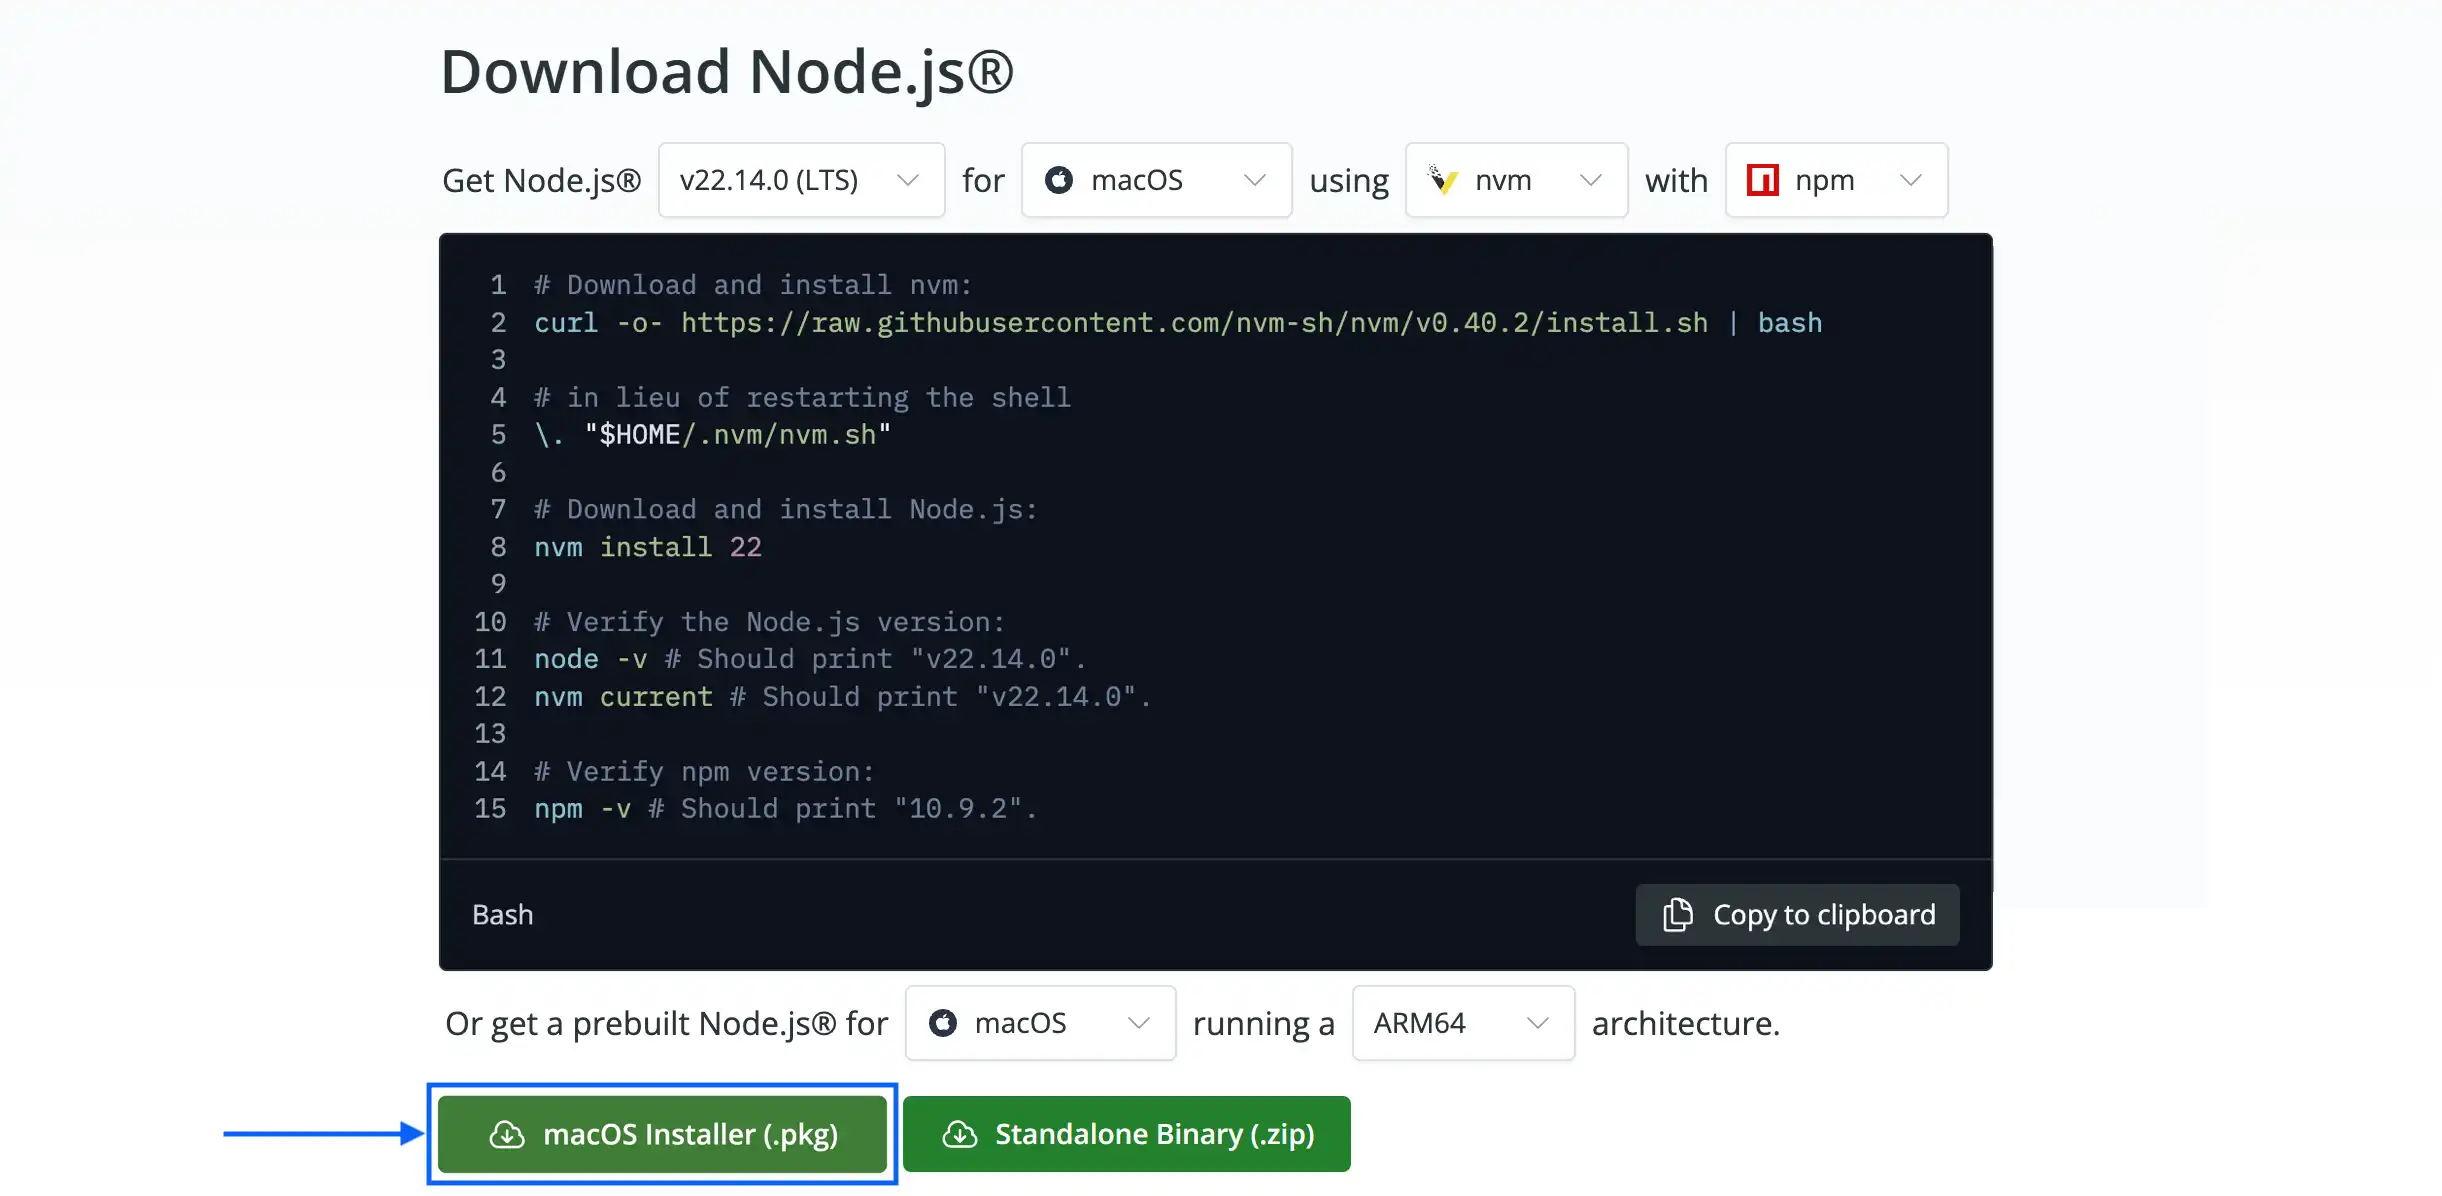Click the 'nvm install 22' code line

pos(648,547)
